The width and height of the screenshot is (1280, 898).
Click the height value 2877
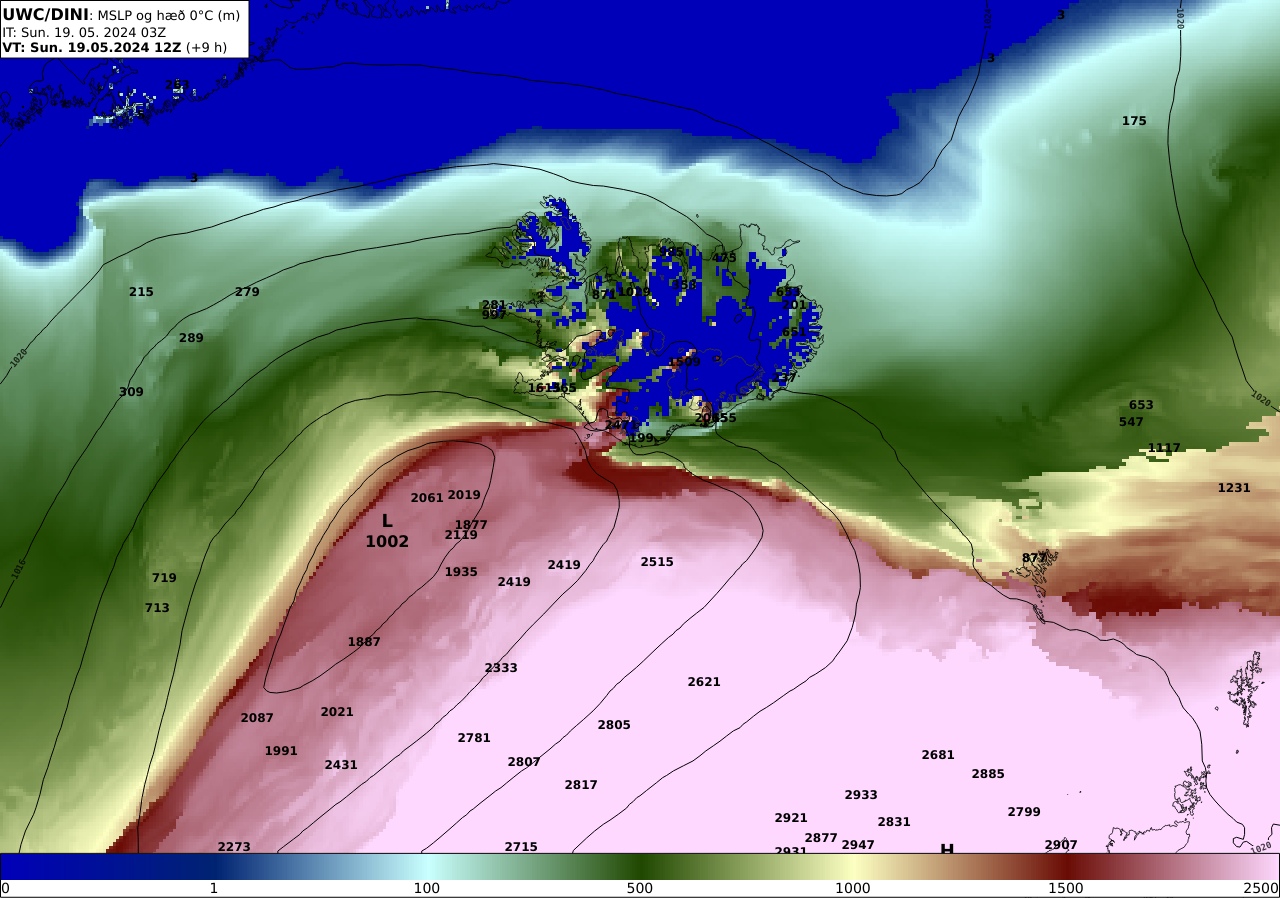click(821, 838)
